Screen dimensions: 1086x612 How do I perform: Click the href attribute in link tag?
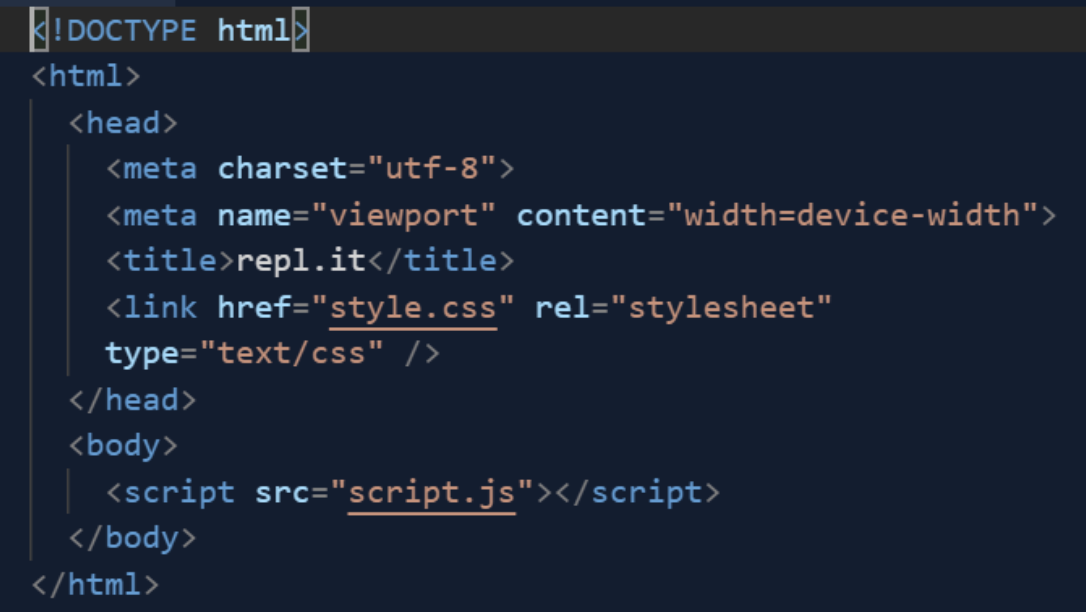coord(254,307)
